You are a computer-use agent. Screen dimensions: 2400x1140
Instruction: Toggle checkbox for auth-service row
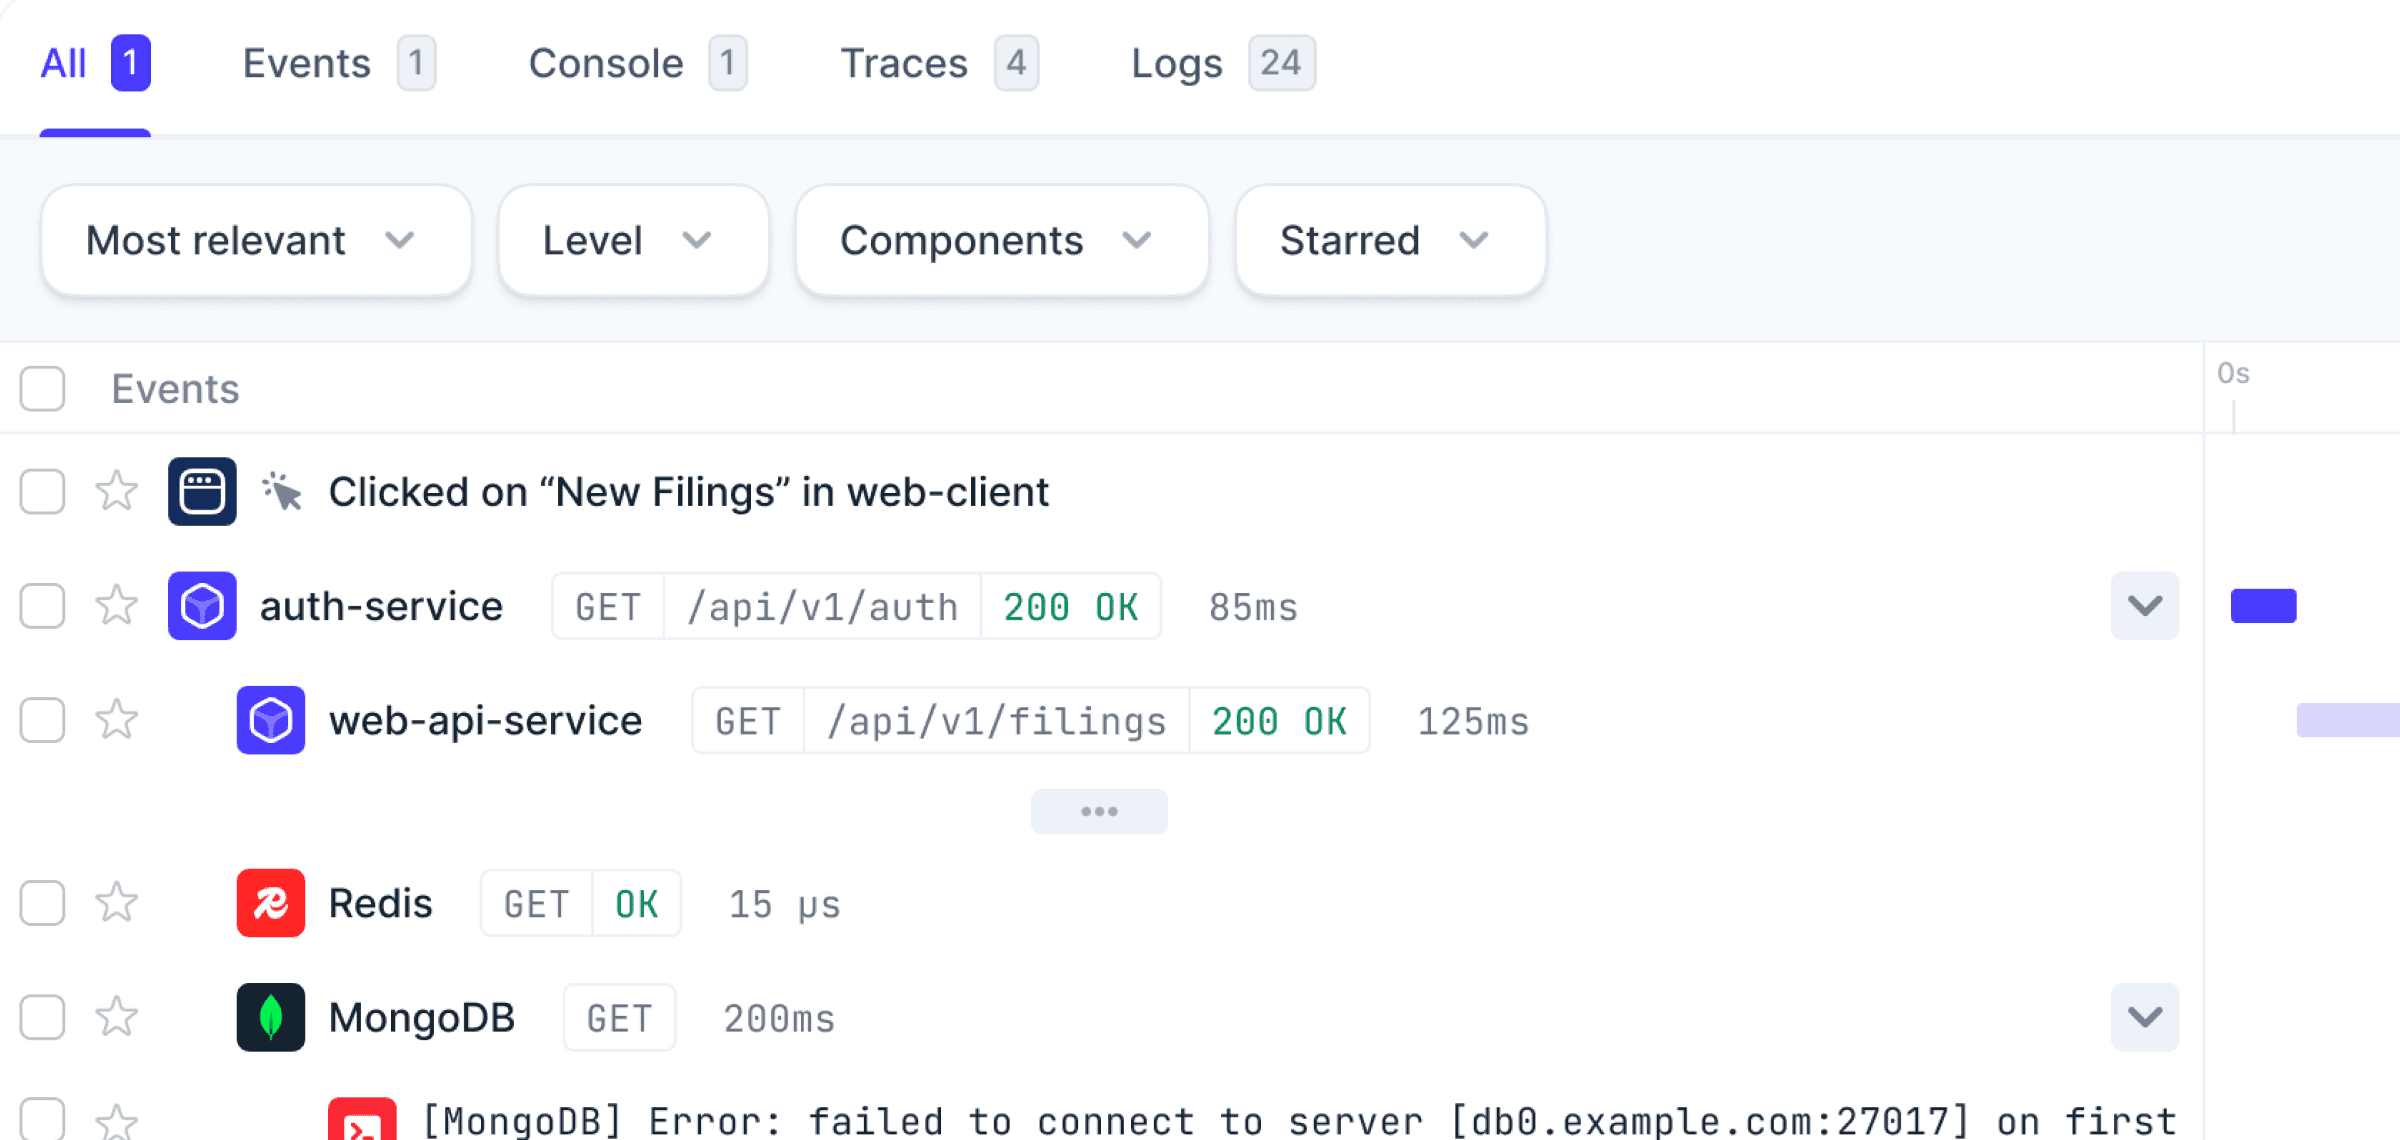[x=41, y=604]
